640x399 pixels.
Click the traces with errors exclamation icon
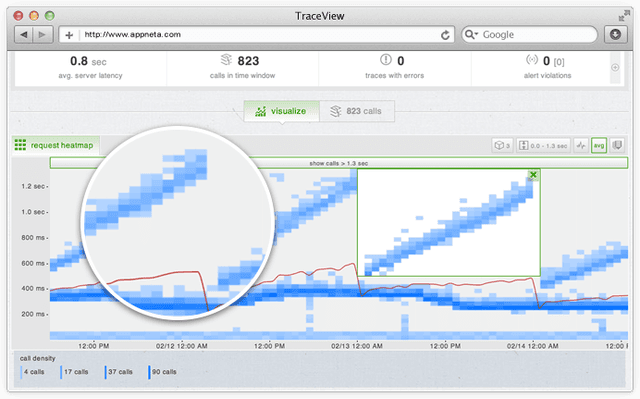(386, 60)
